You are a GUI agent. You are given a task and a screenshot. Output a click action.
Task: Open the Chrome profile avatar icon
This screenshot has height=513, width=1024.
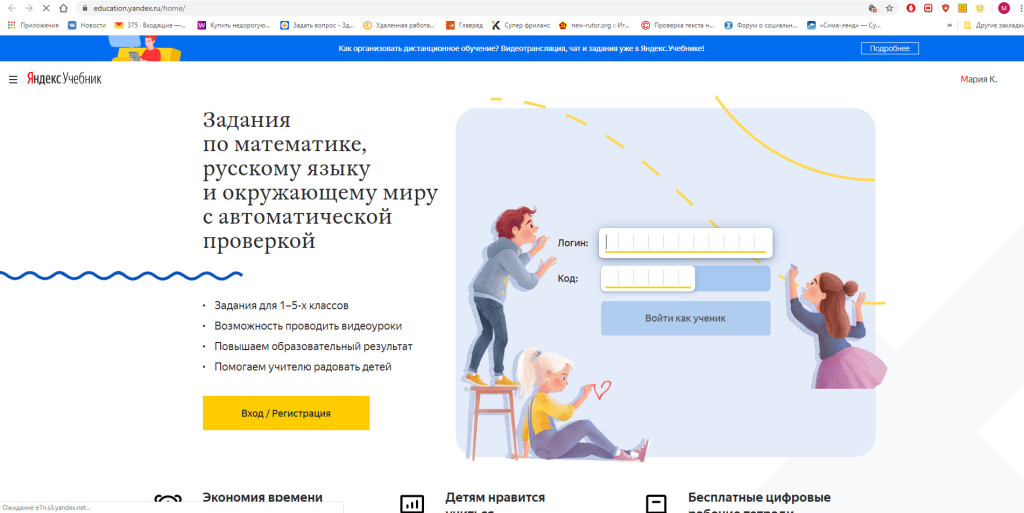(x=1003, y=8)
